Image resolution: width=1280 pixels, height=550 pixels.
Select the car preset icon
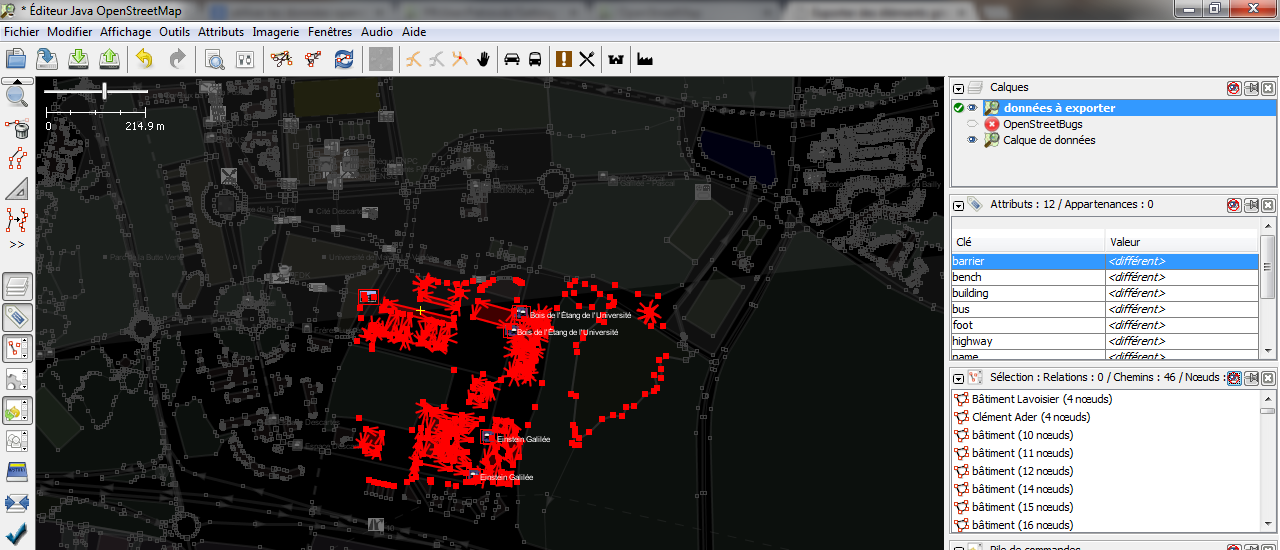pos(512,59)
